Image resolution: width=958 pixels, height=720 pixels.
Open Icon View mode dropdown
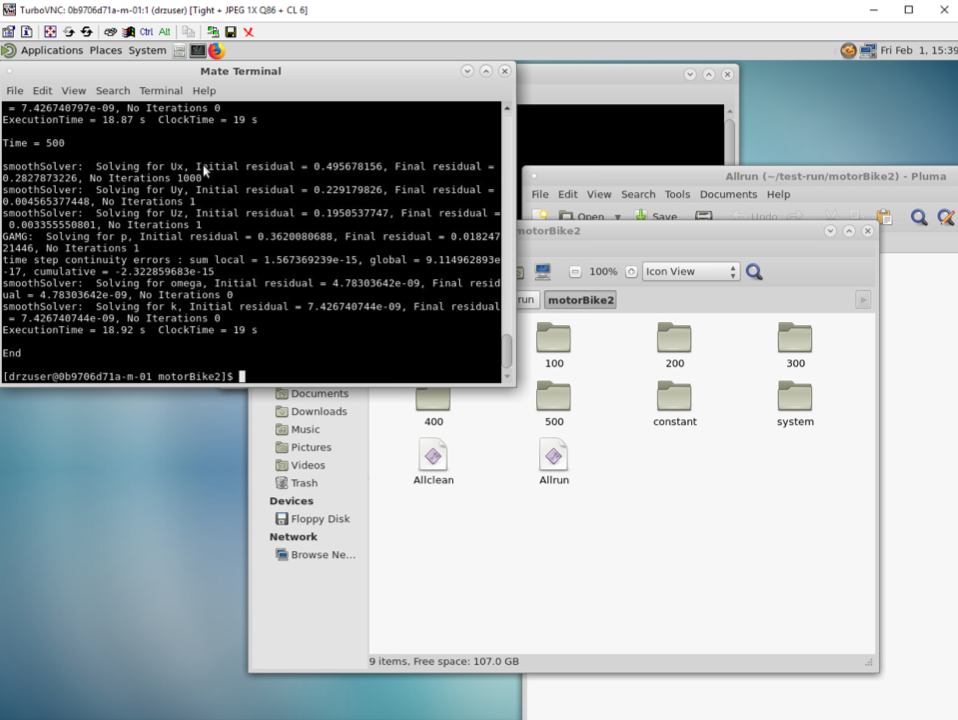click(x=690, y=271)
